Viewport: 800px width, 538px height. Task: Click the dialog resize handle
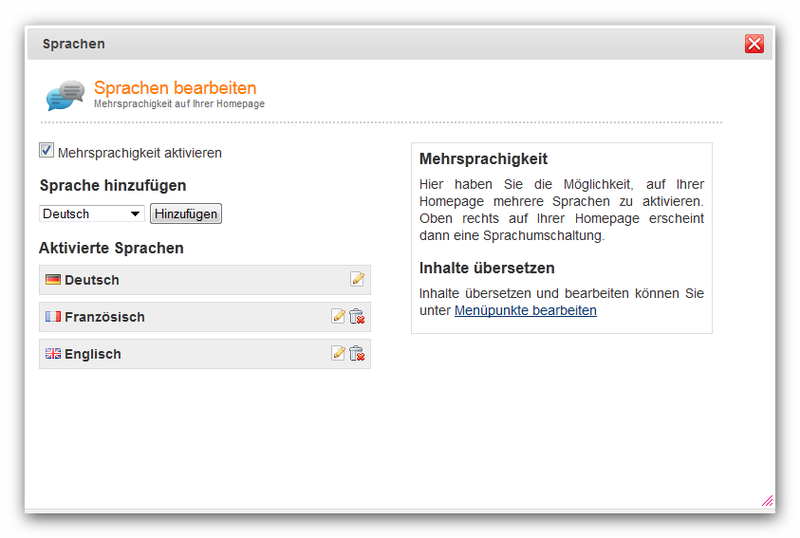[x=767, y=501]
